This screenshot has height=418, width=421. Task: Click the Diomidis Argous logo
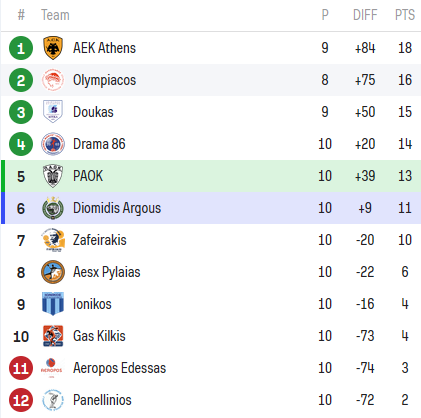[x=53, y=208]
